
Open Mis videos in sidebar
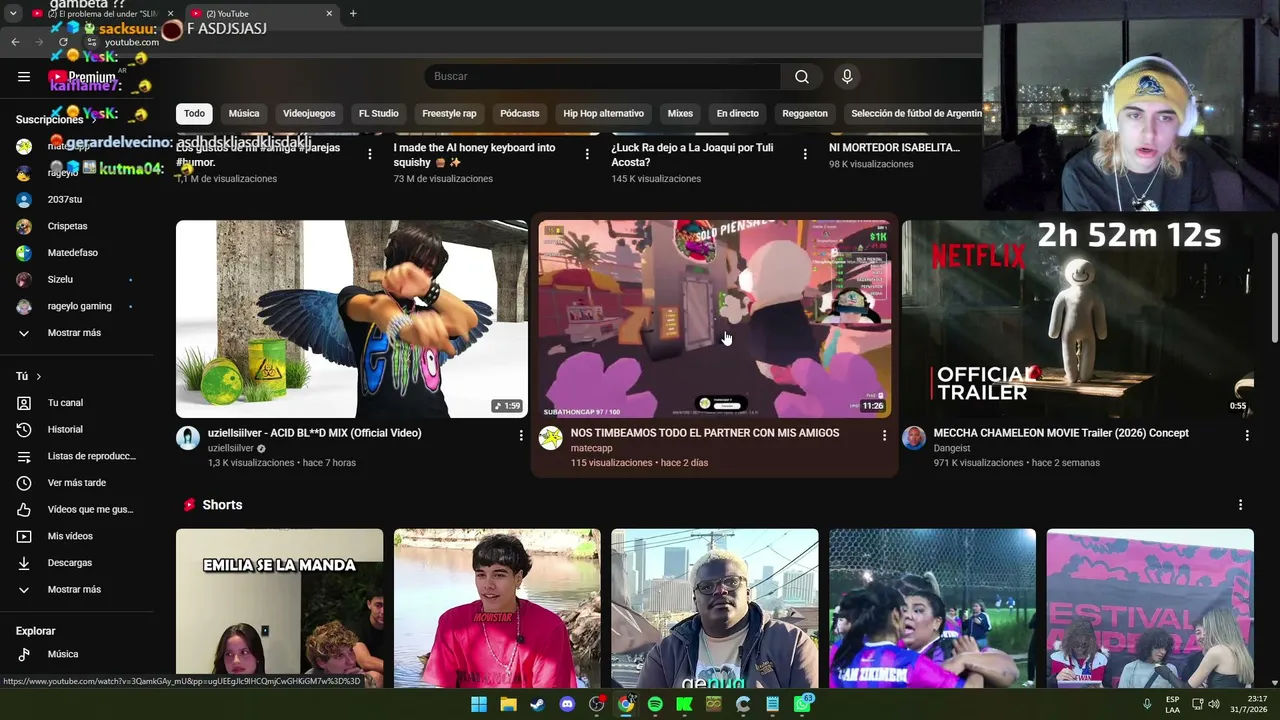point(80,537)
